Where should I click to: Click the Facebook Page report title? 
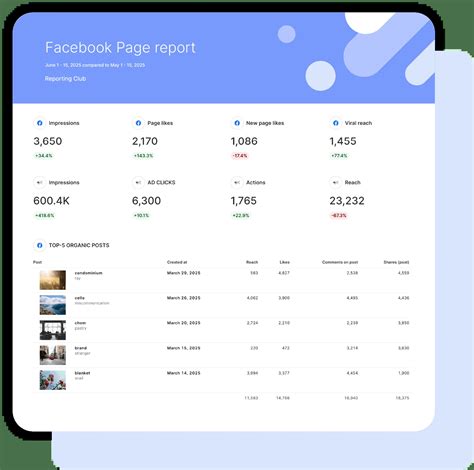pos(120,48)
